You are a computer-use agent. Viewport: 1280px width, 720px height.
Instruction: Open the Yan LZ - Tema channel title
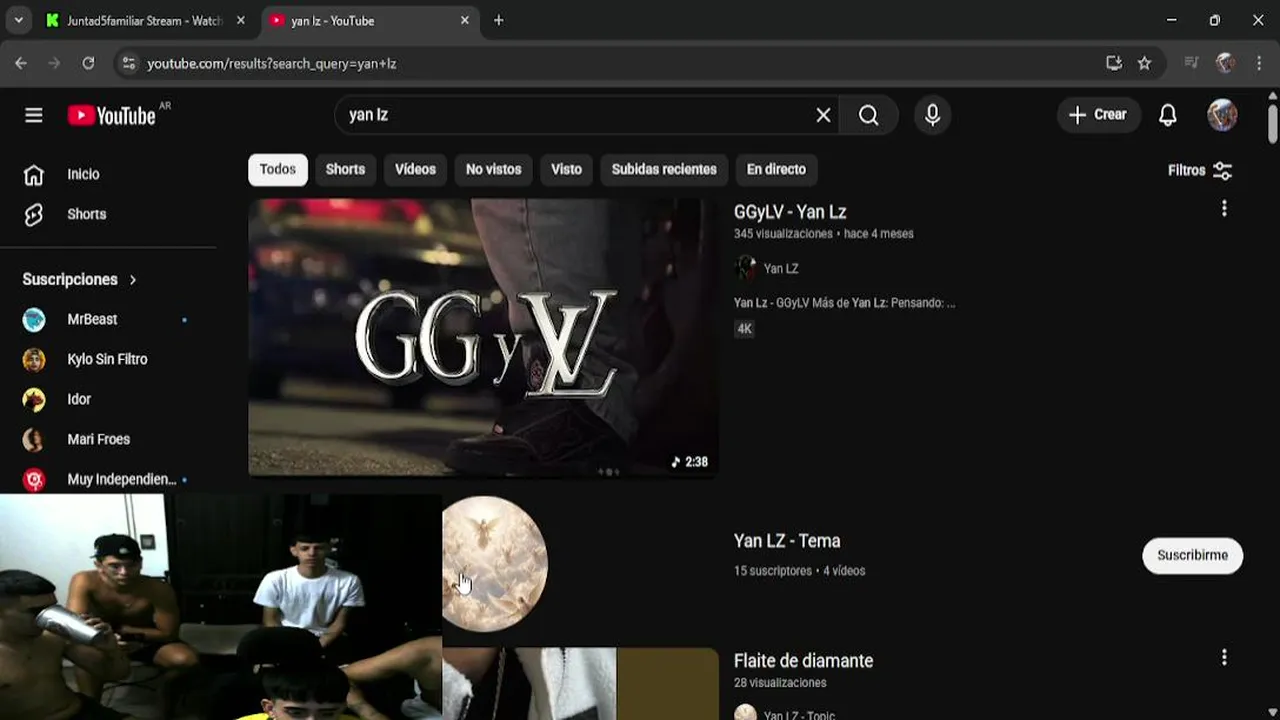[x=787, y=541]
